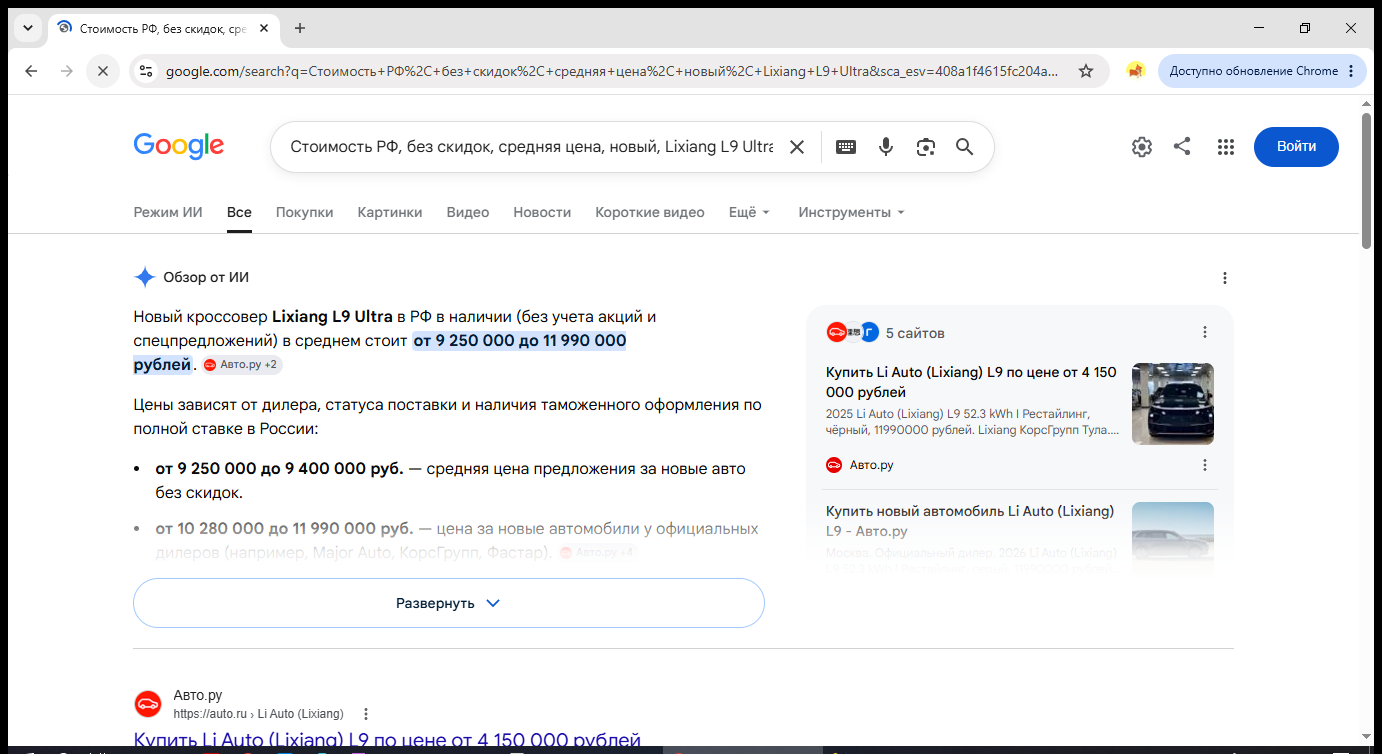1382x754 pixels.
Task: Maximize or restore the Chrome window
Action: (1305, 28)
